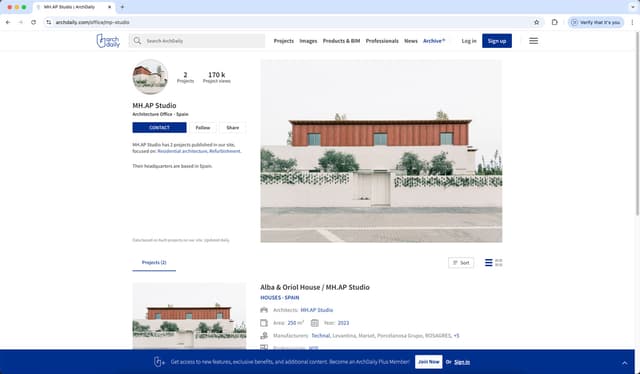Follow the MH.AP Studio office
This screenshot has width=640, height=374.
pyautogui.click(x=203, y=127)
